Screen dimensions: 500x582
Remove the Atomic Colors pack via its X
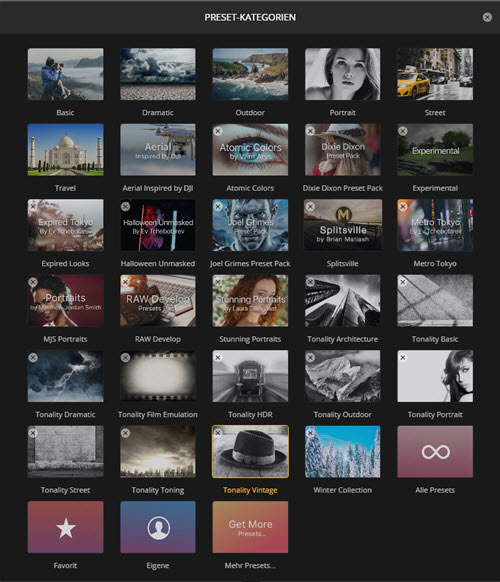tap(218, 131)
